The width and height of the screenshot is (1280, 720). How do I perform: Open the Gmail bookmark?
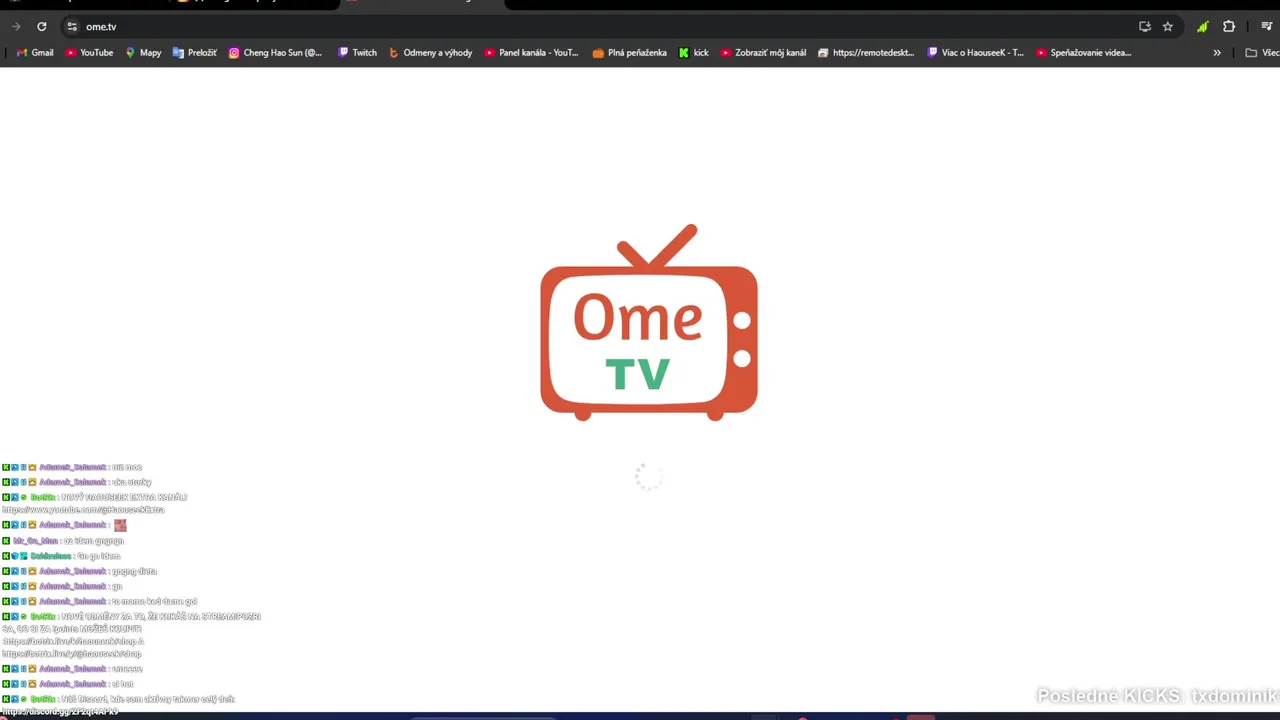[35, 53]
